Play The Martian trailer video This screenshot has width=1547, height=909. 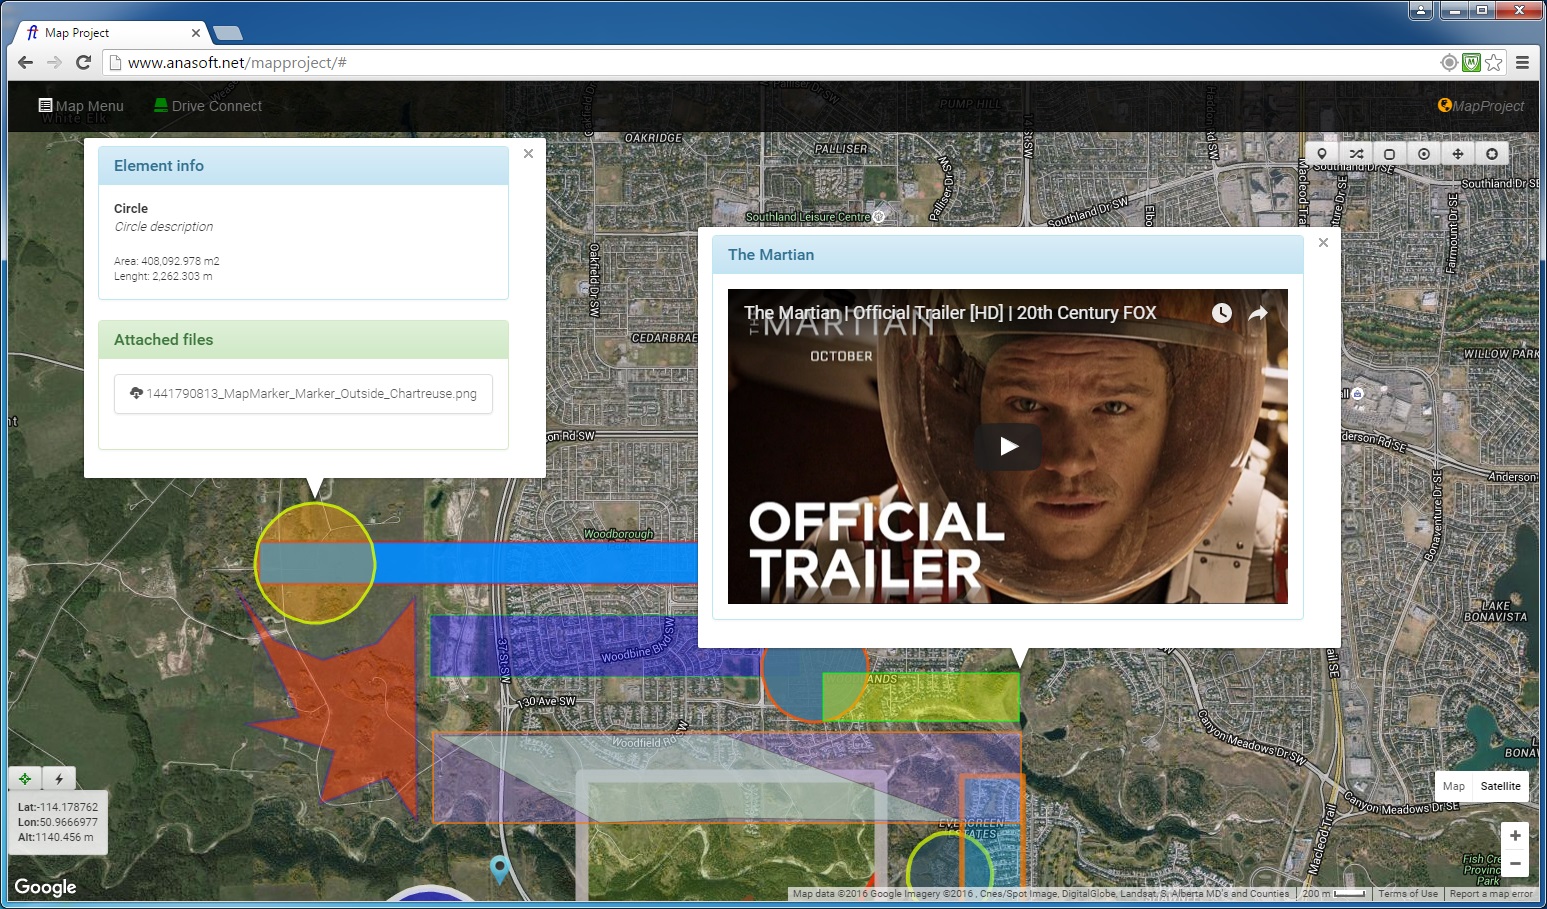pyautogui.click(x=1008, y=446)
